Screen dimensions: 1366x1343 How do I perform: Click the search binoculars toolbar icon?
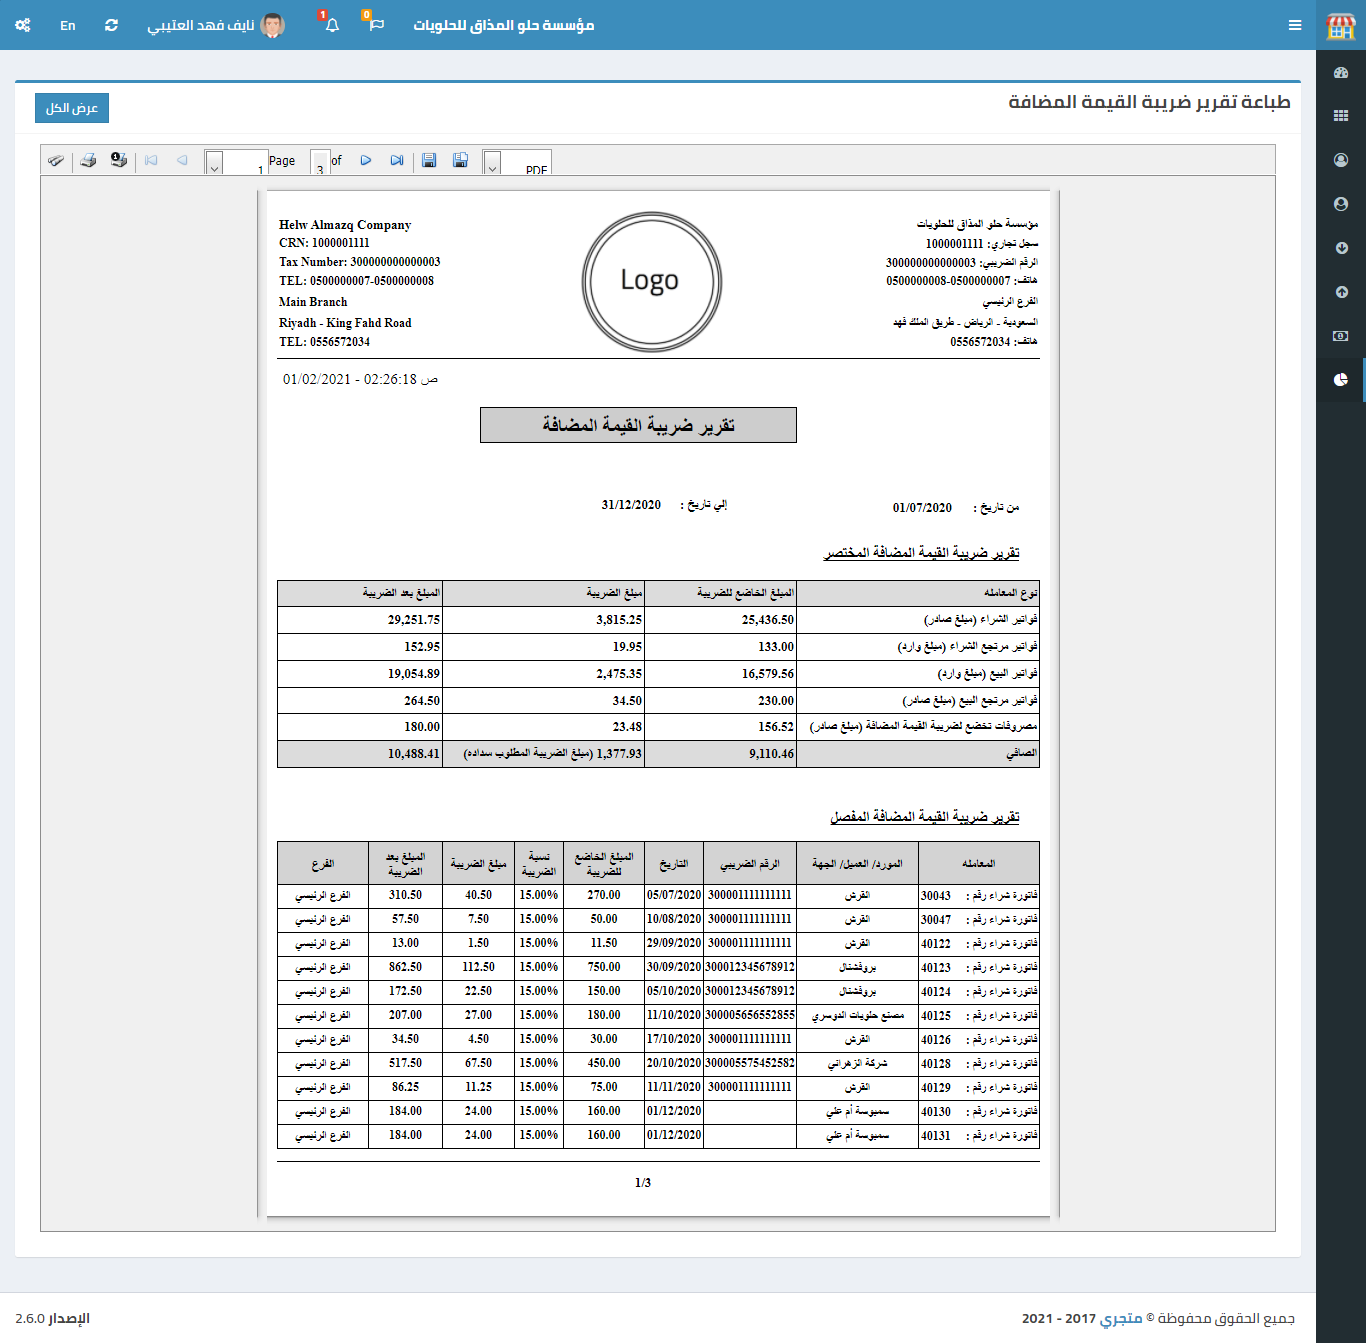click(56, 160)
